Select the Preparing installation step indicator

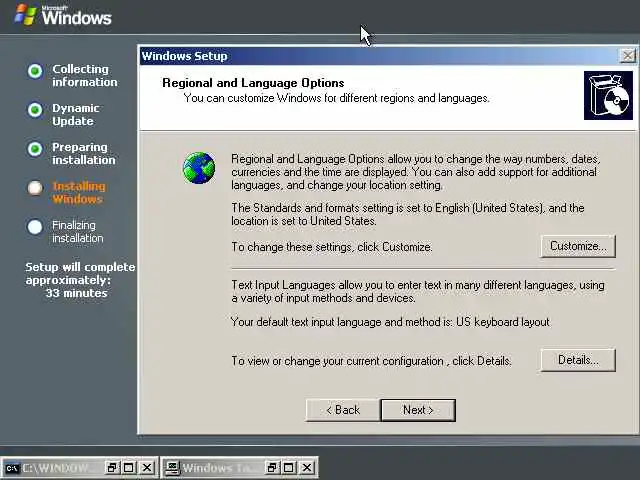35,149
